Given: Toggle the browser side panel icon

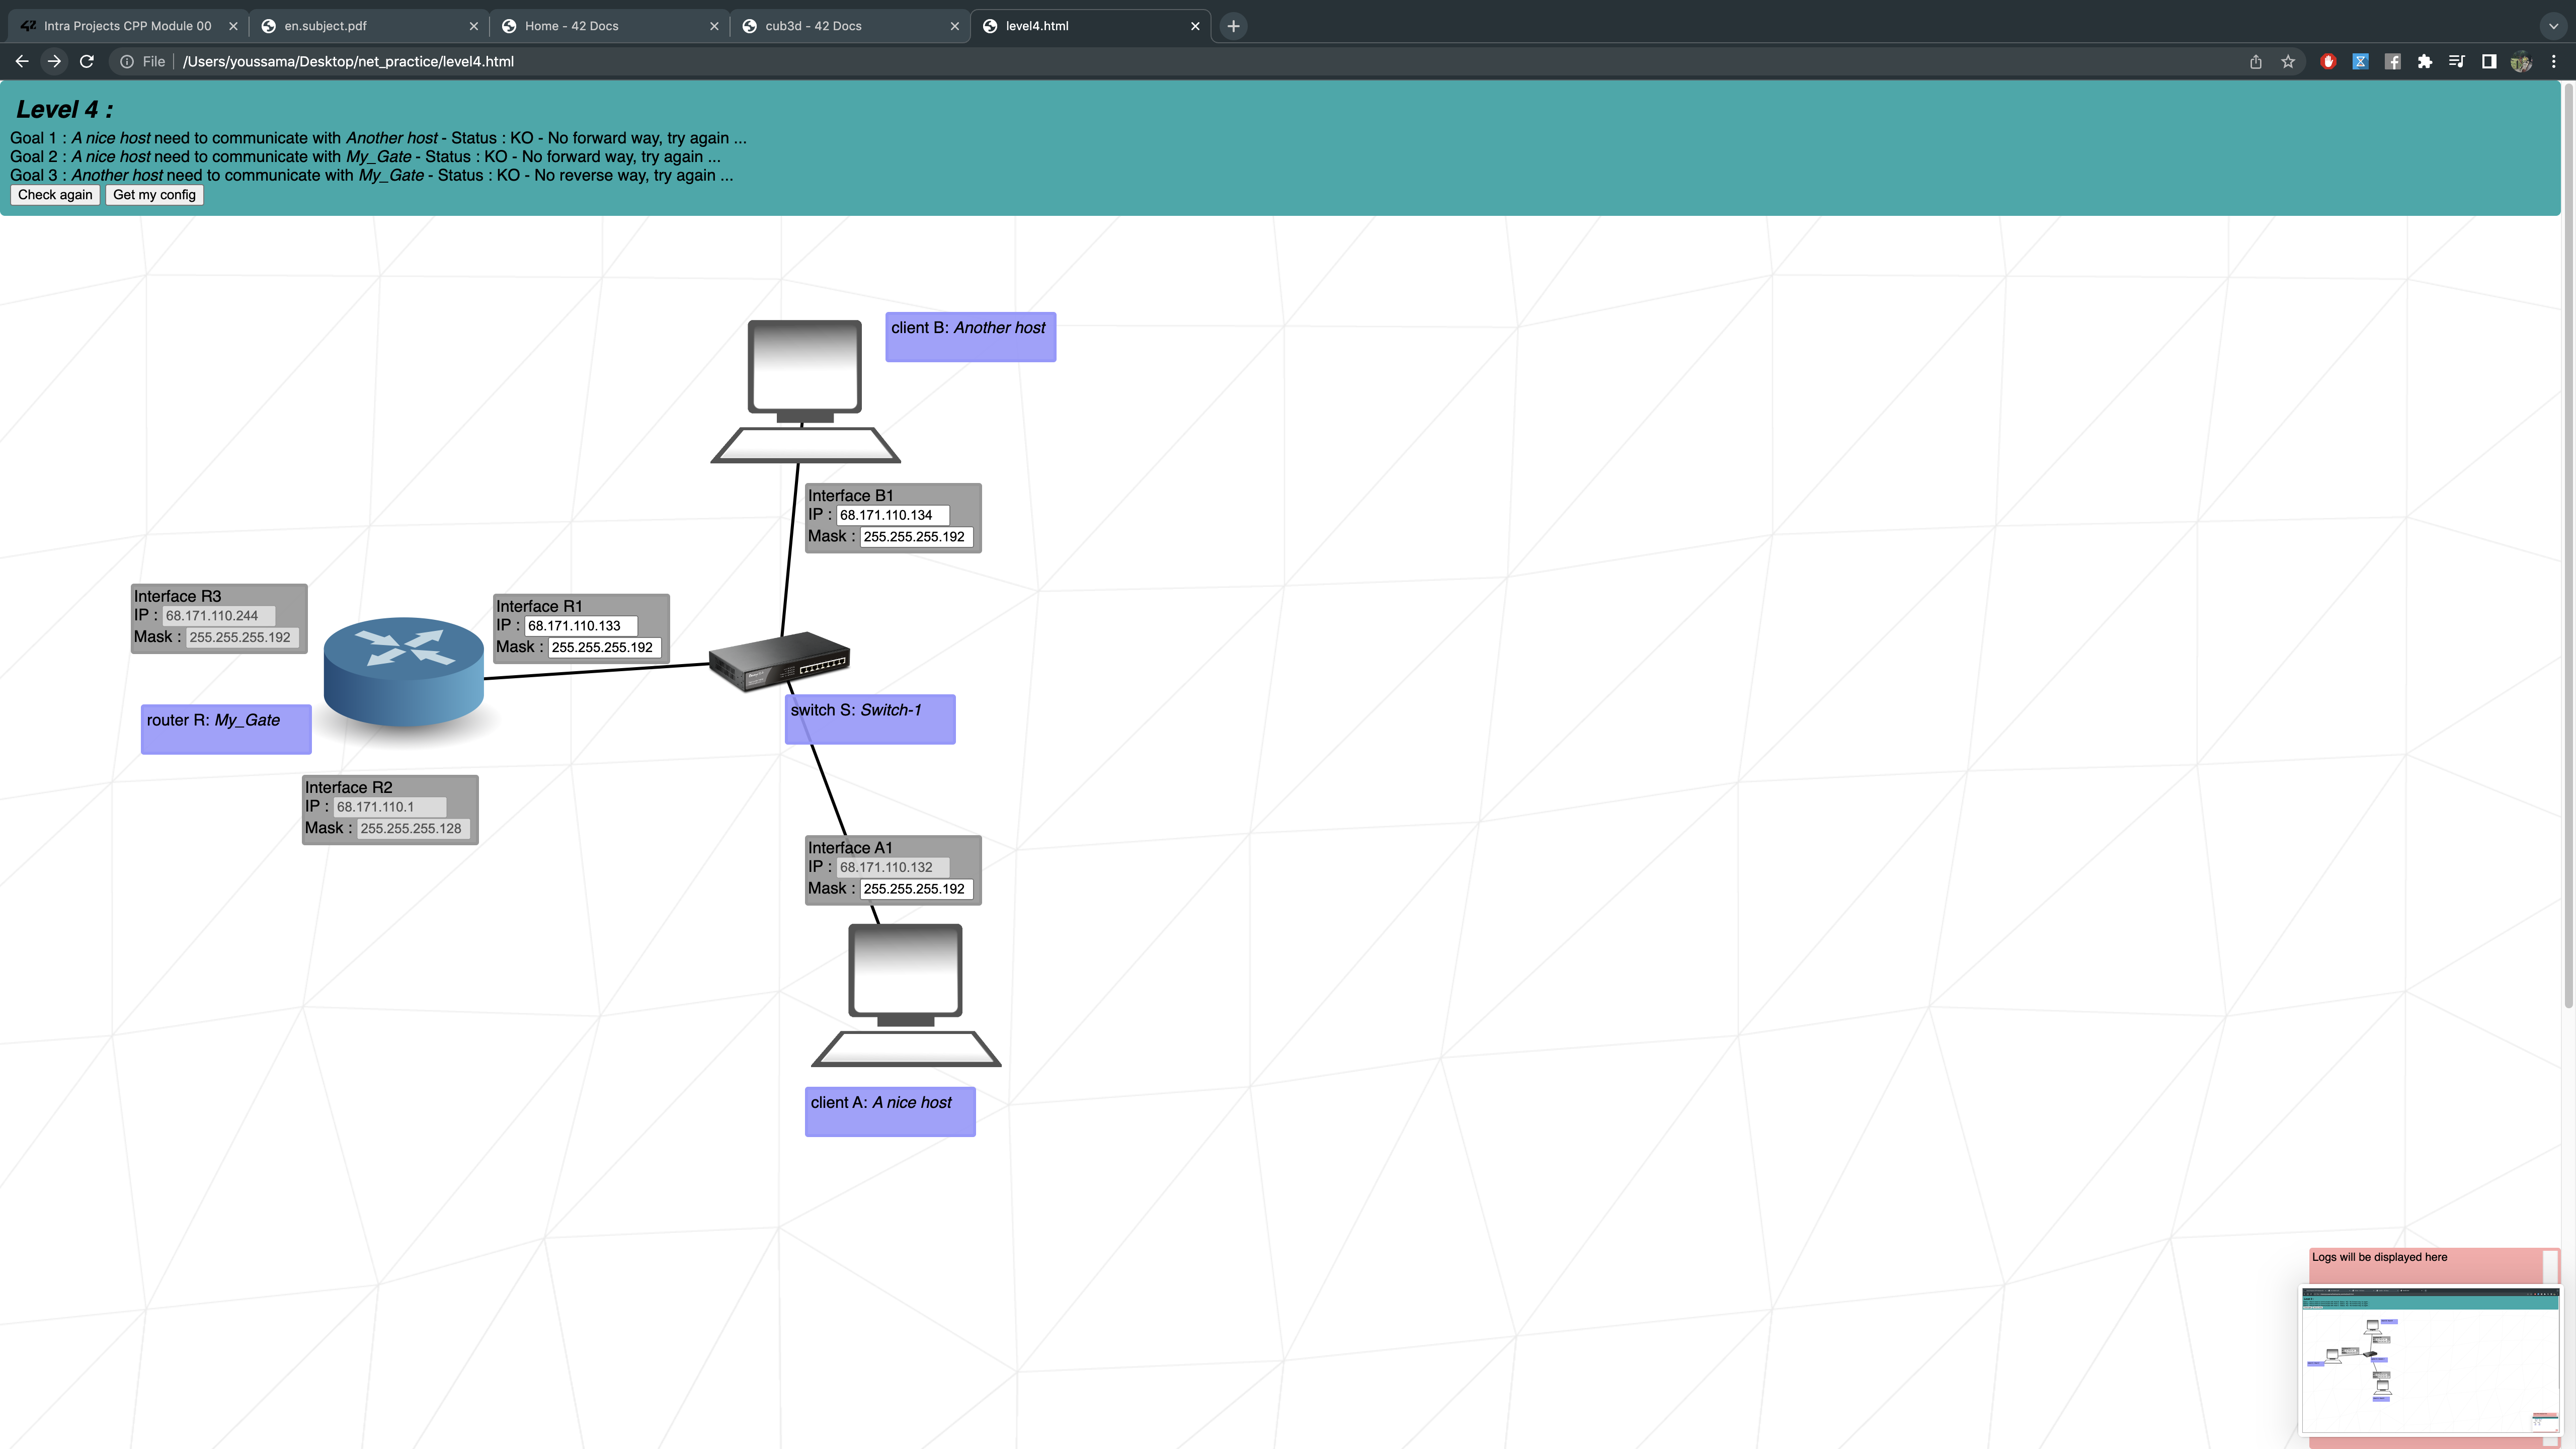Looking at the screenshot, I should [x=2489, y=62].
